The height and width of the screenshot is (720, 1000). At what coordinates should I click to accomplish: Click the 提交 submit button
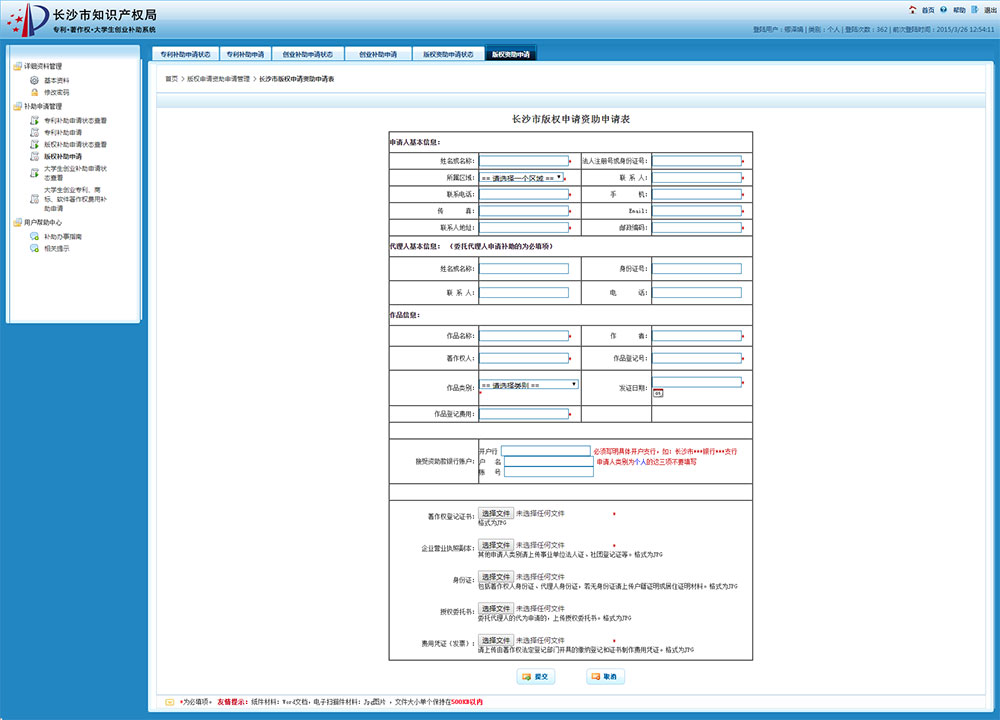click(537, 677)
